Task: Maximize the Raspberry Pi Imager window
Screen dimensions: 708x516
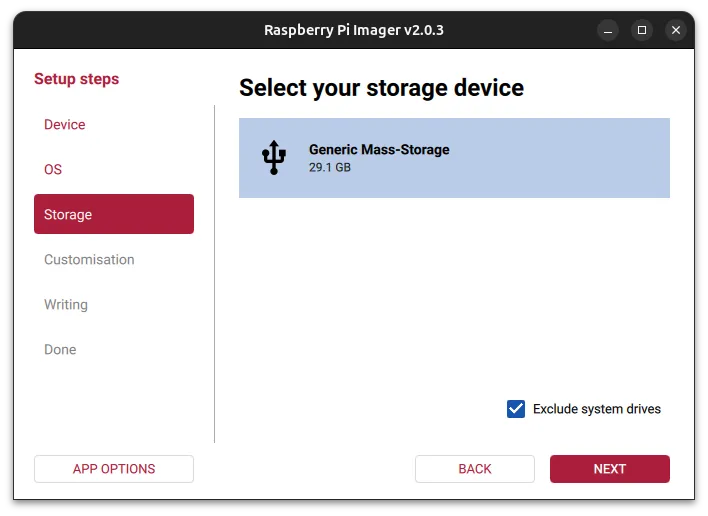Action: coord(642,30)
